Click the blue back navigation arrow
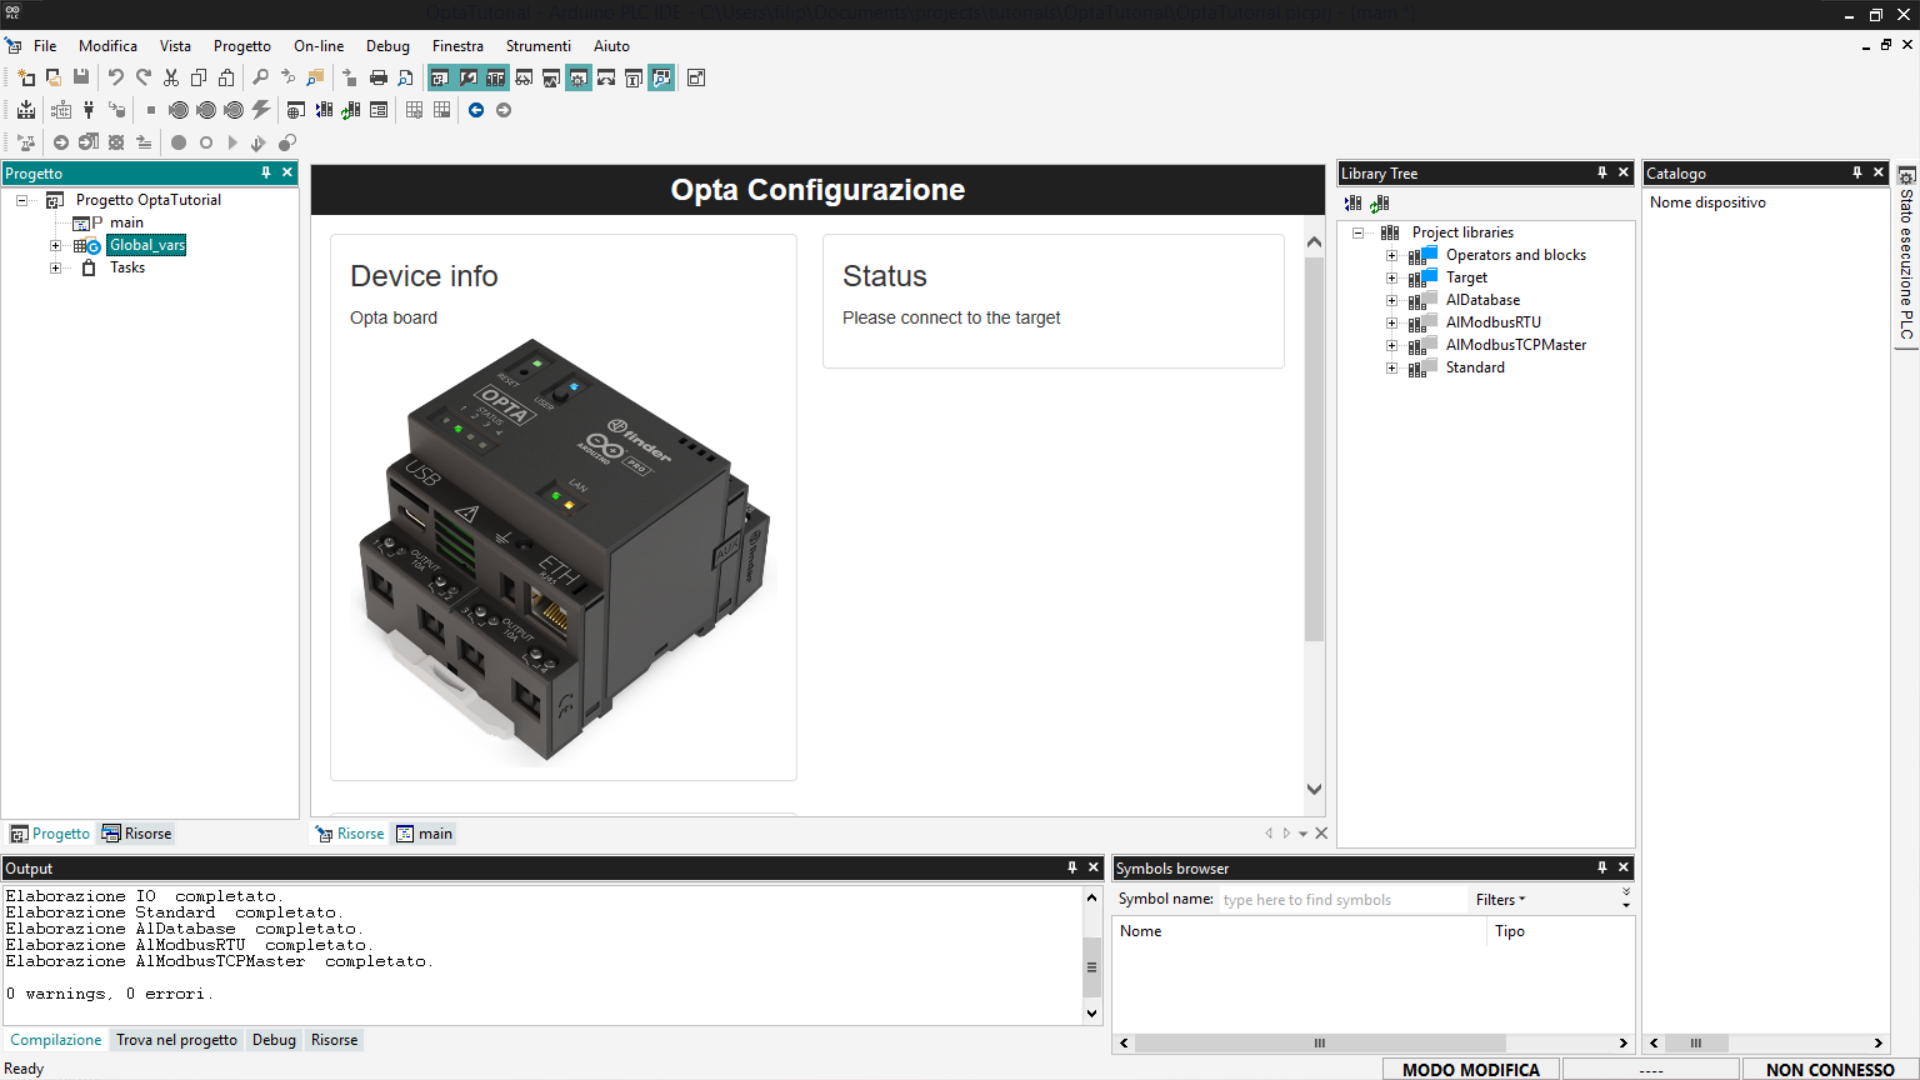 point(476,110)
